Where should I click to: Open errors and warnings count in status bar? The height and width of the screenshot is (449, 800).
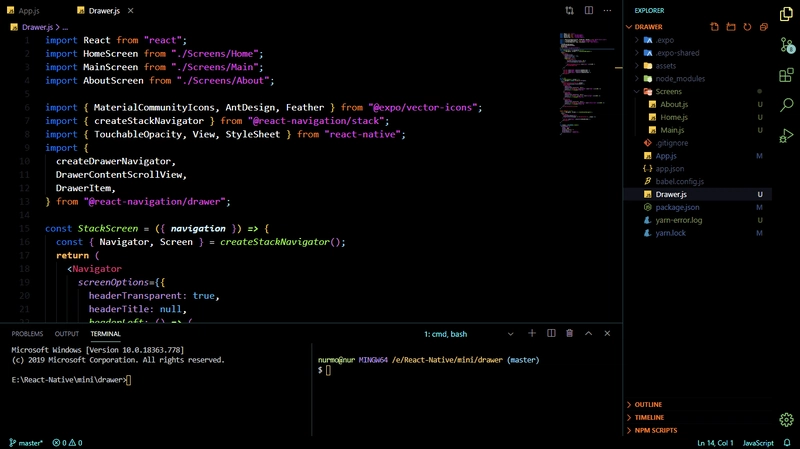tap(67, 443)
